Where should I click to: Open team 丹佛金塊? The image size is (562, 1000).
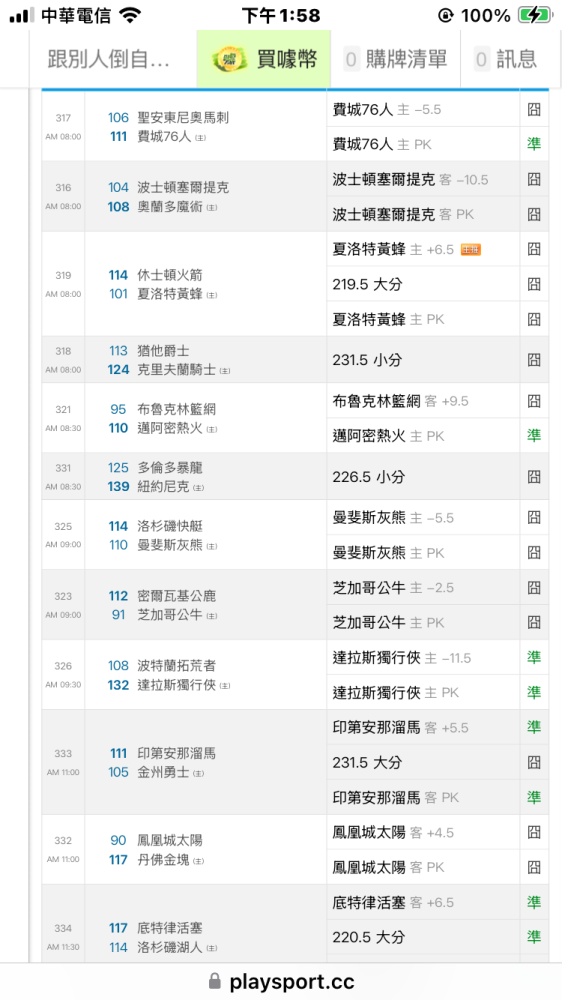pos(163,860)
